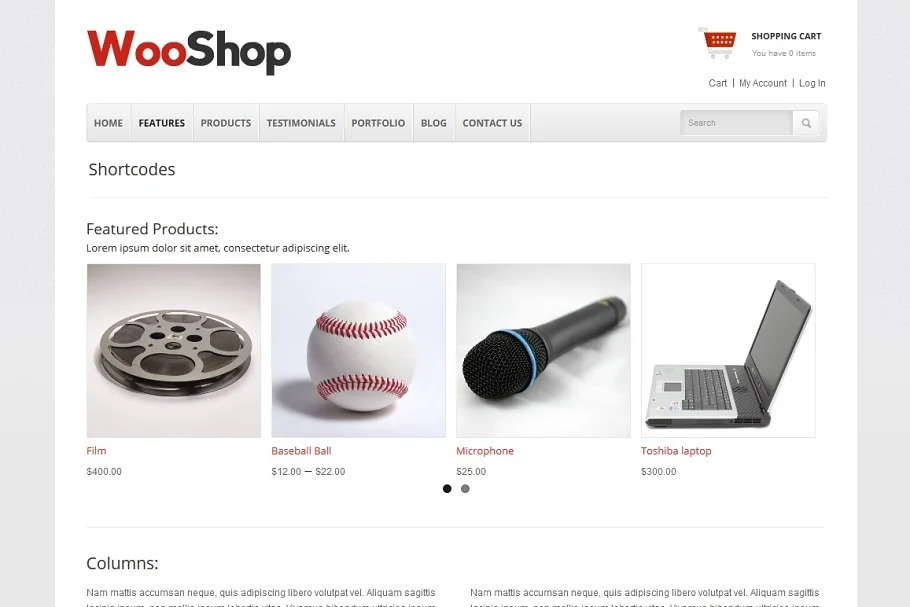Click the magnifying glass search button

(x=806, y=123)
